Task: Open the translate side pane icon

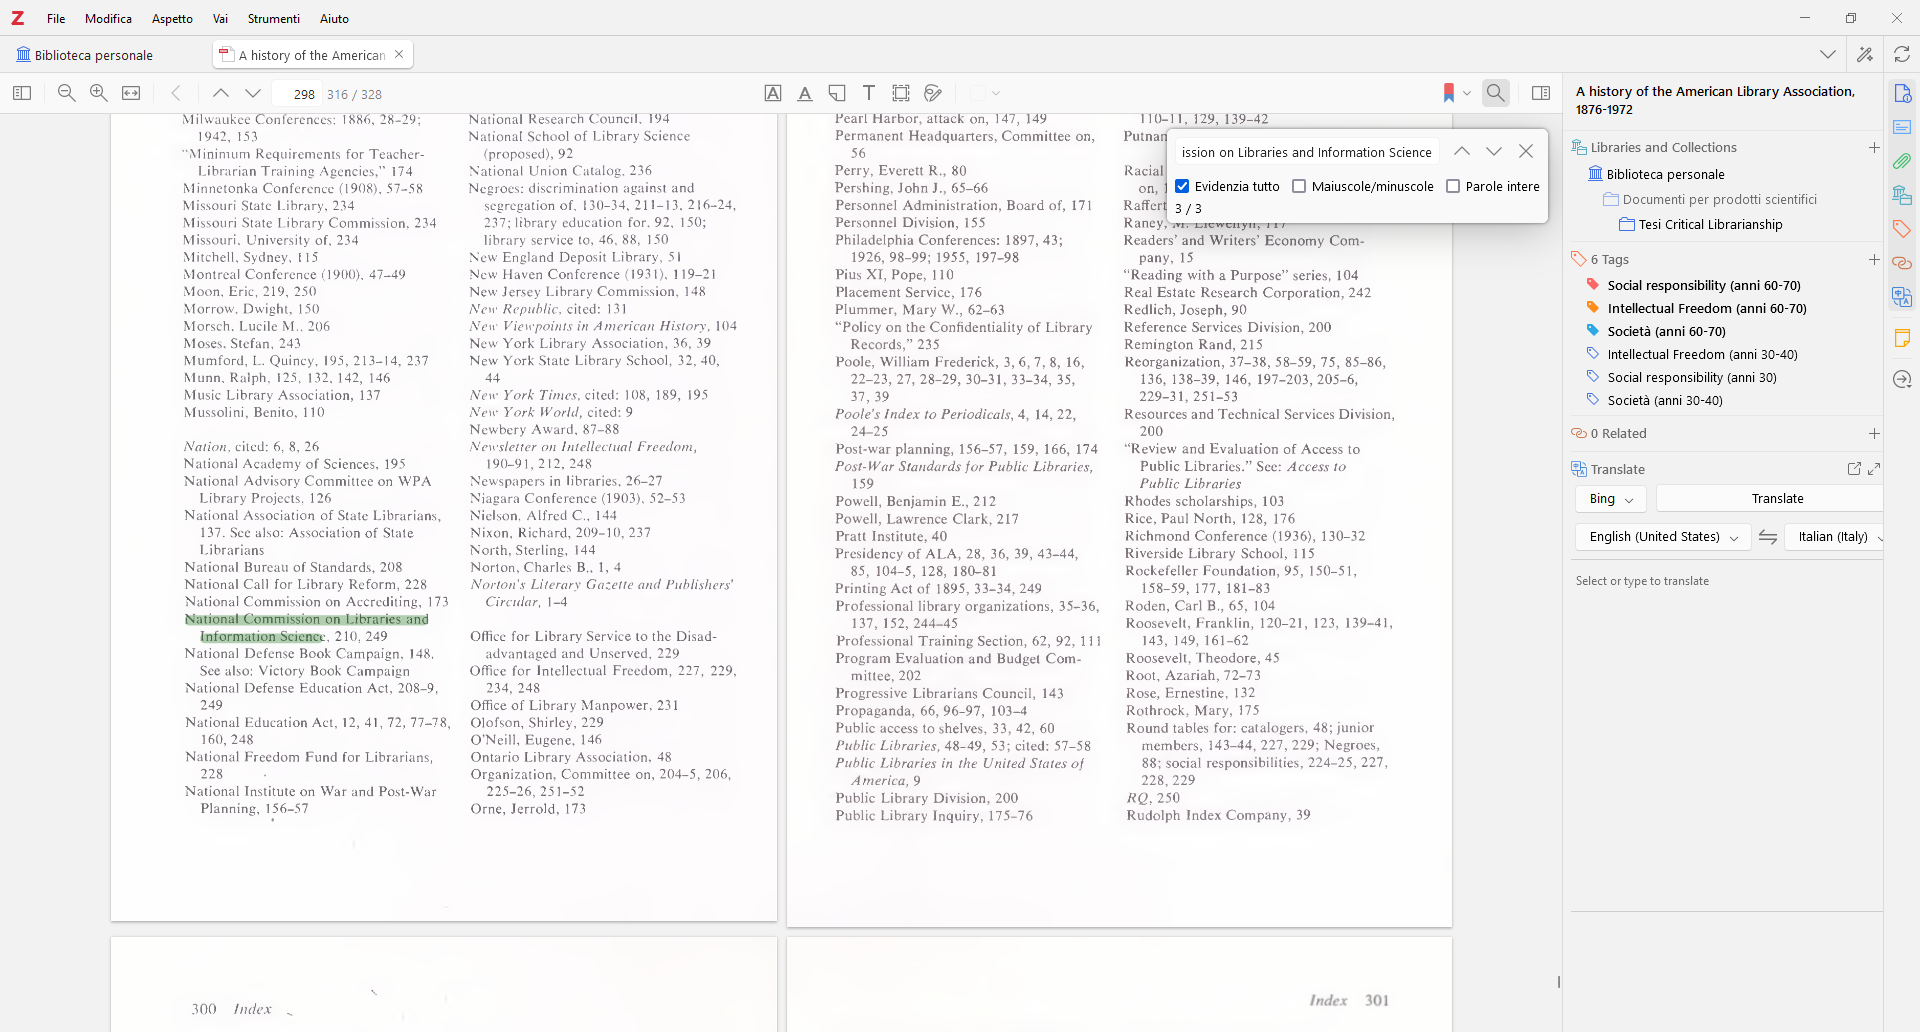Action: 1902,297
